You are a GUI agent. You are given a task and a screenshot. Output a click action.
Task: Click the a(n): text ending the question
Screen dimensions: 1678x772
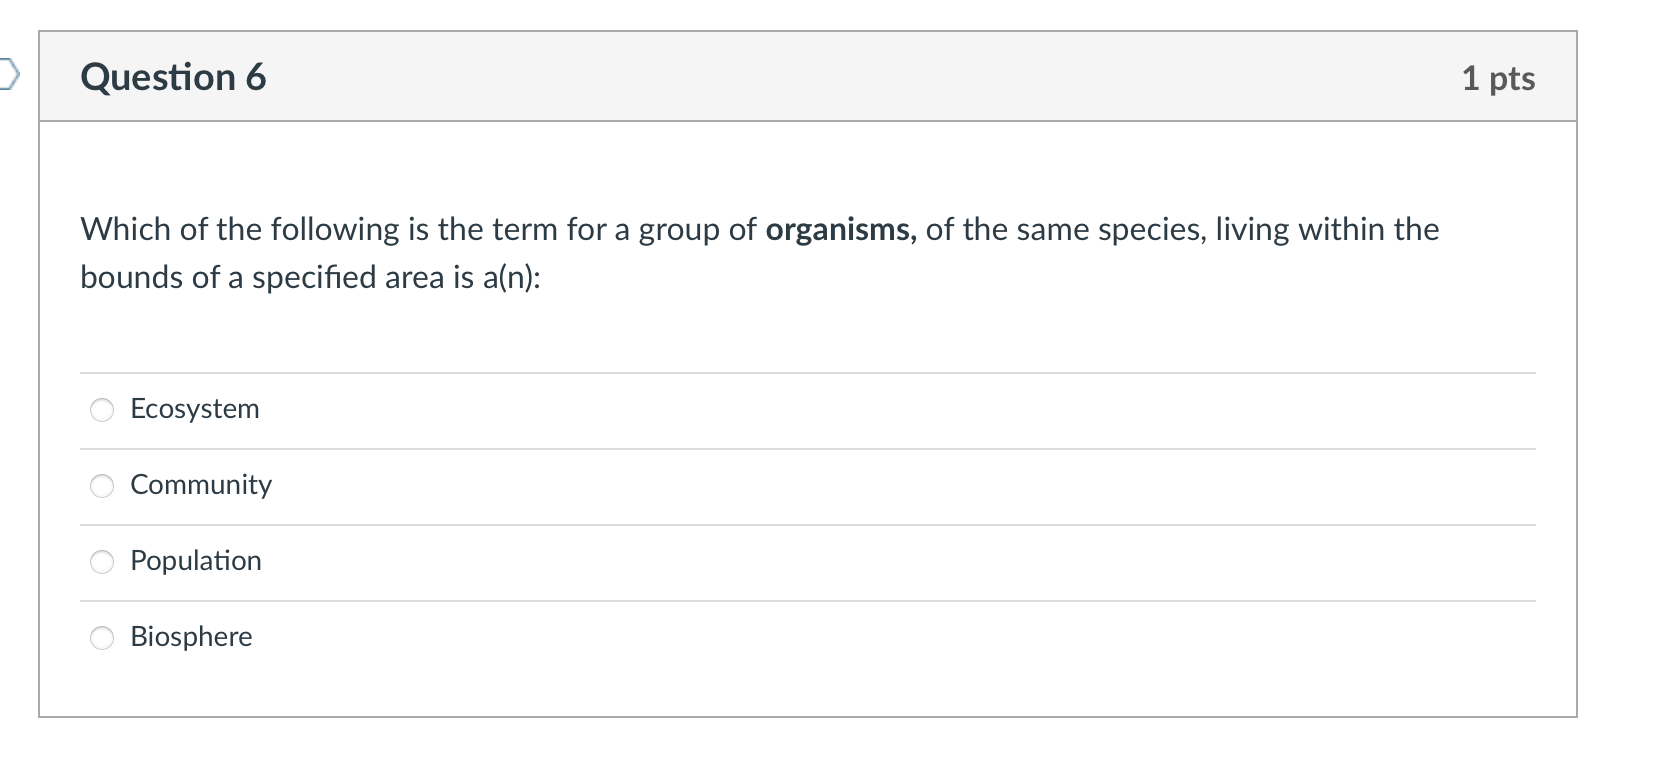[x=511, y=278]
